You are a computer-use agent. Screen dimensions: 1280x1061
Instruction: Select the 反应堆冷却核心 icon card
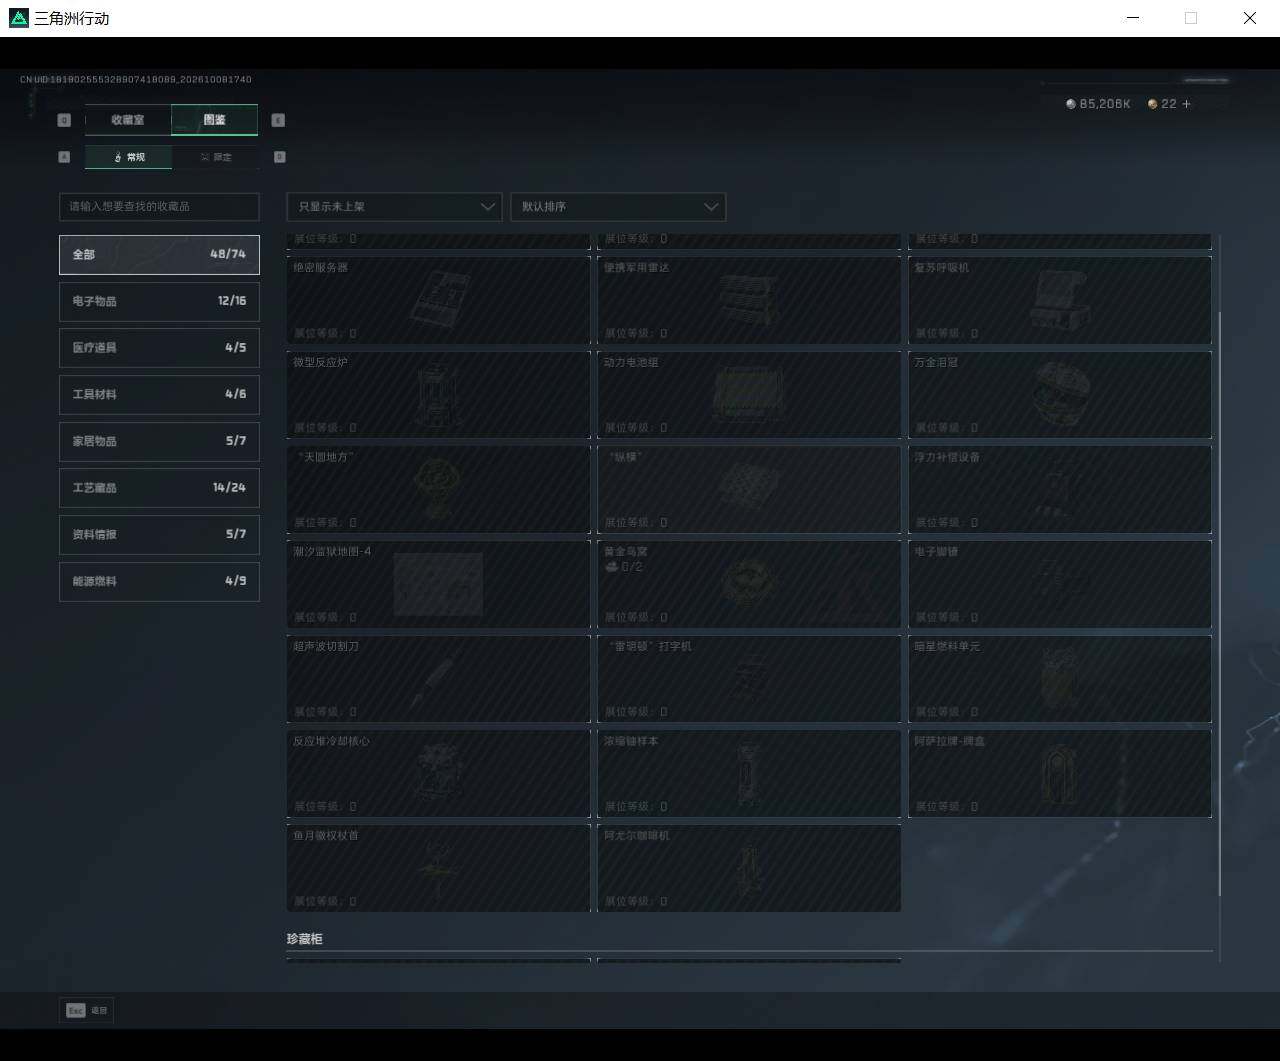click(x=438, y=773)
